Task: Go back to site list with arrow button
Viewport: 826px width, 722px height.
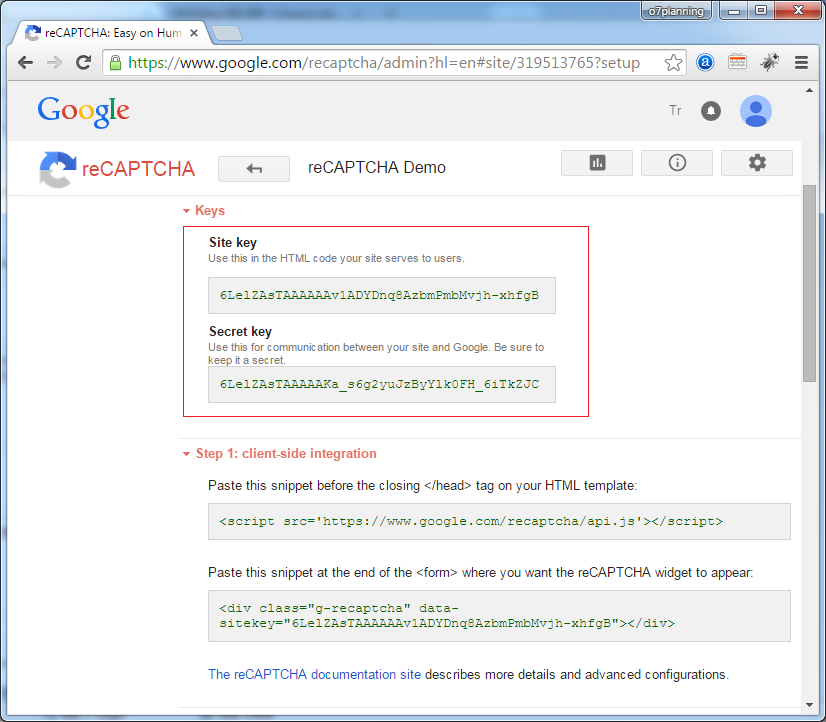Action: (x=254, y=169)
